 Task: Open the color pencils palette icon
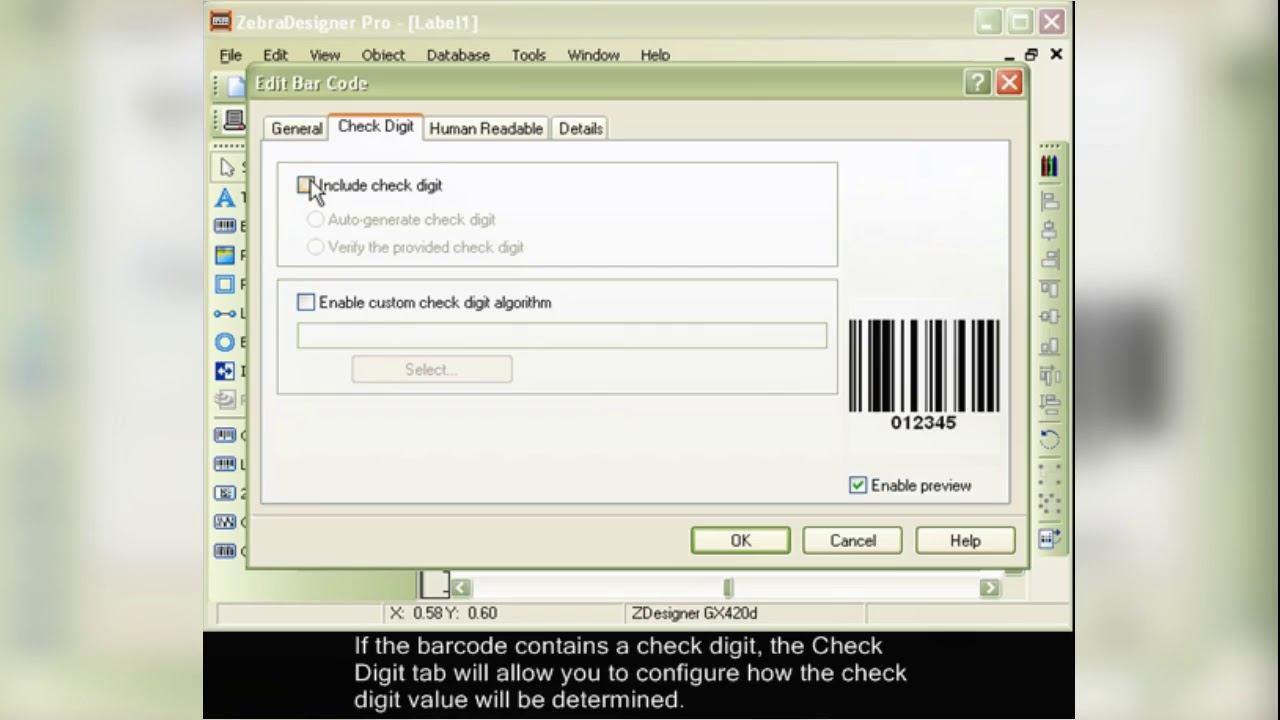[1049, 166]
